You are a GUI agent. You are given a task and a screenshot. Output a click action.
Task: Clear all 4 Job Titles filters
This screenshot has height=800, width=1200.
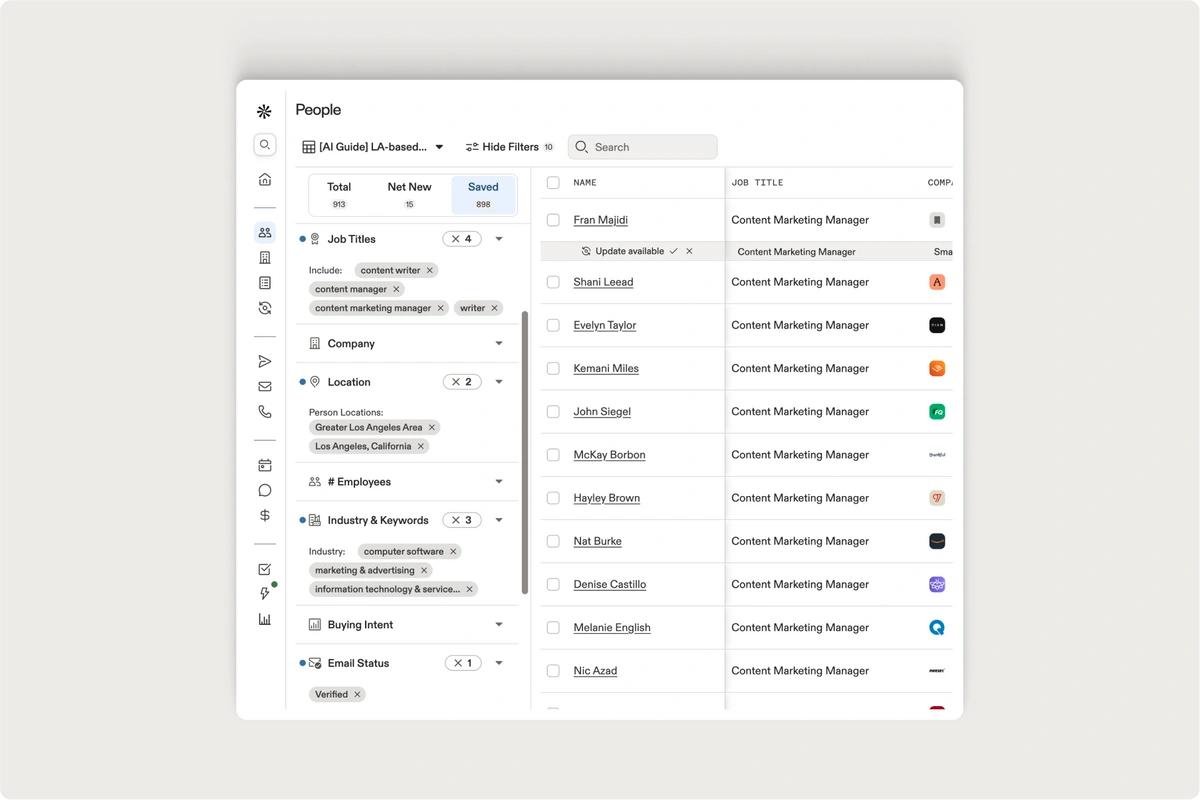(462, 239)
